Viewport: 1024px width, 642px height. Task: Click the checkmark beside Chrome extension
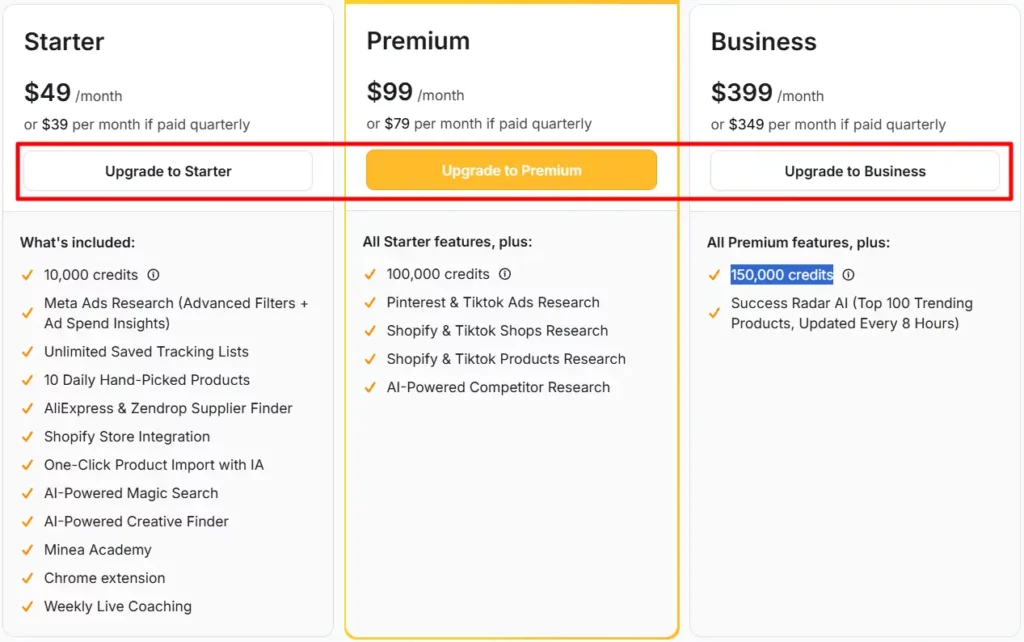click(26, 578)
